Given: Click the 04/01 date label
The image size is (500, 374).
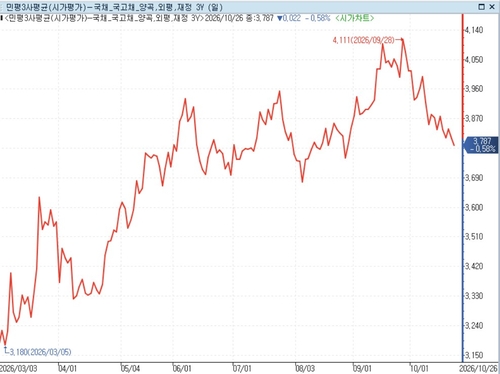Looking at the screenshot, I should (x=68, y=369).
